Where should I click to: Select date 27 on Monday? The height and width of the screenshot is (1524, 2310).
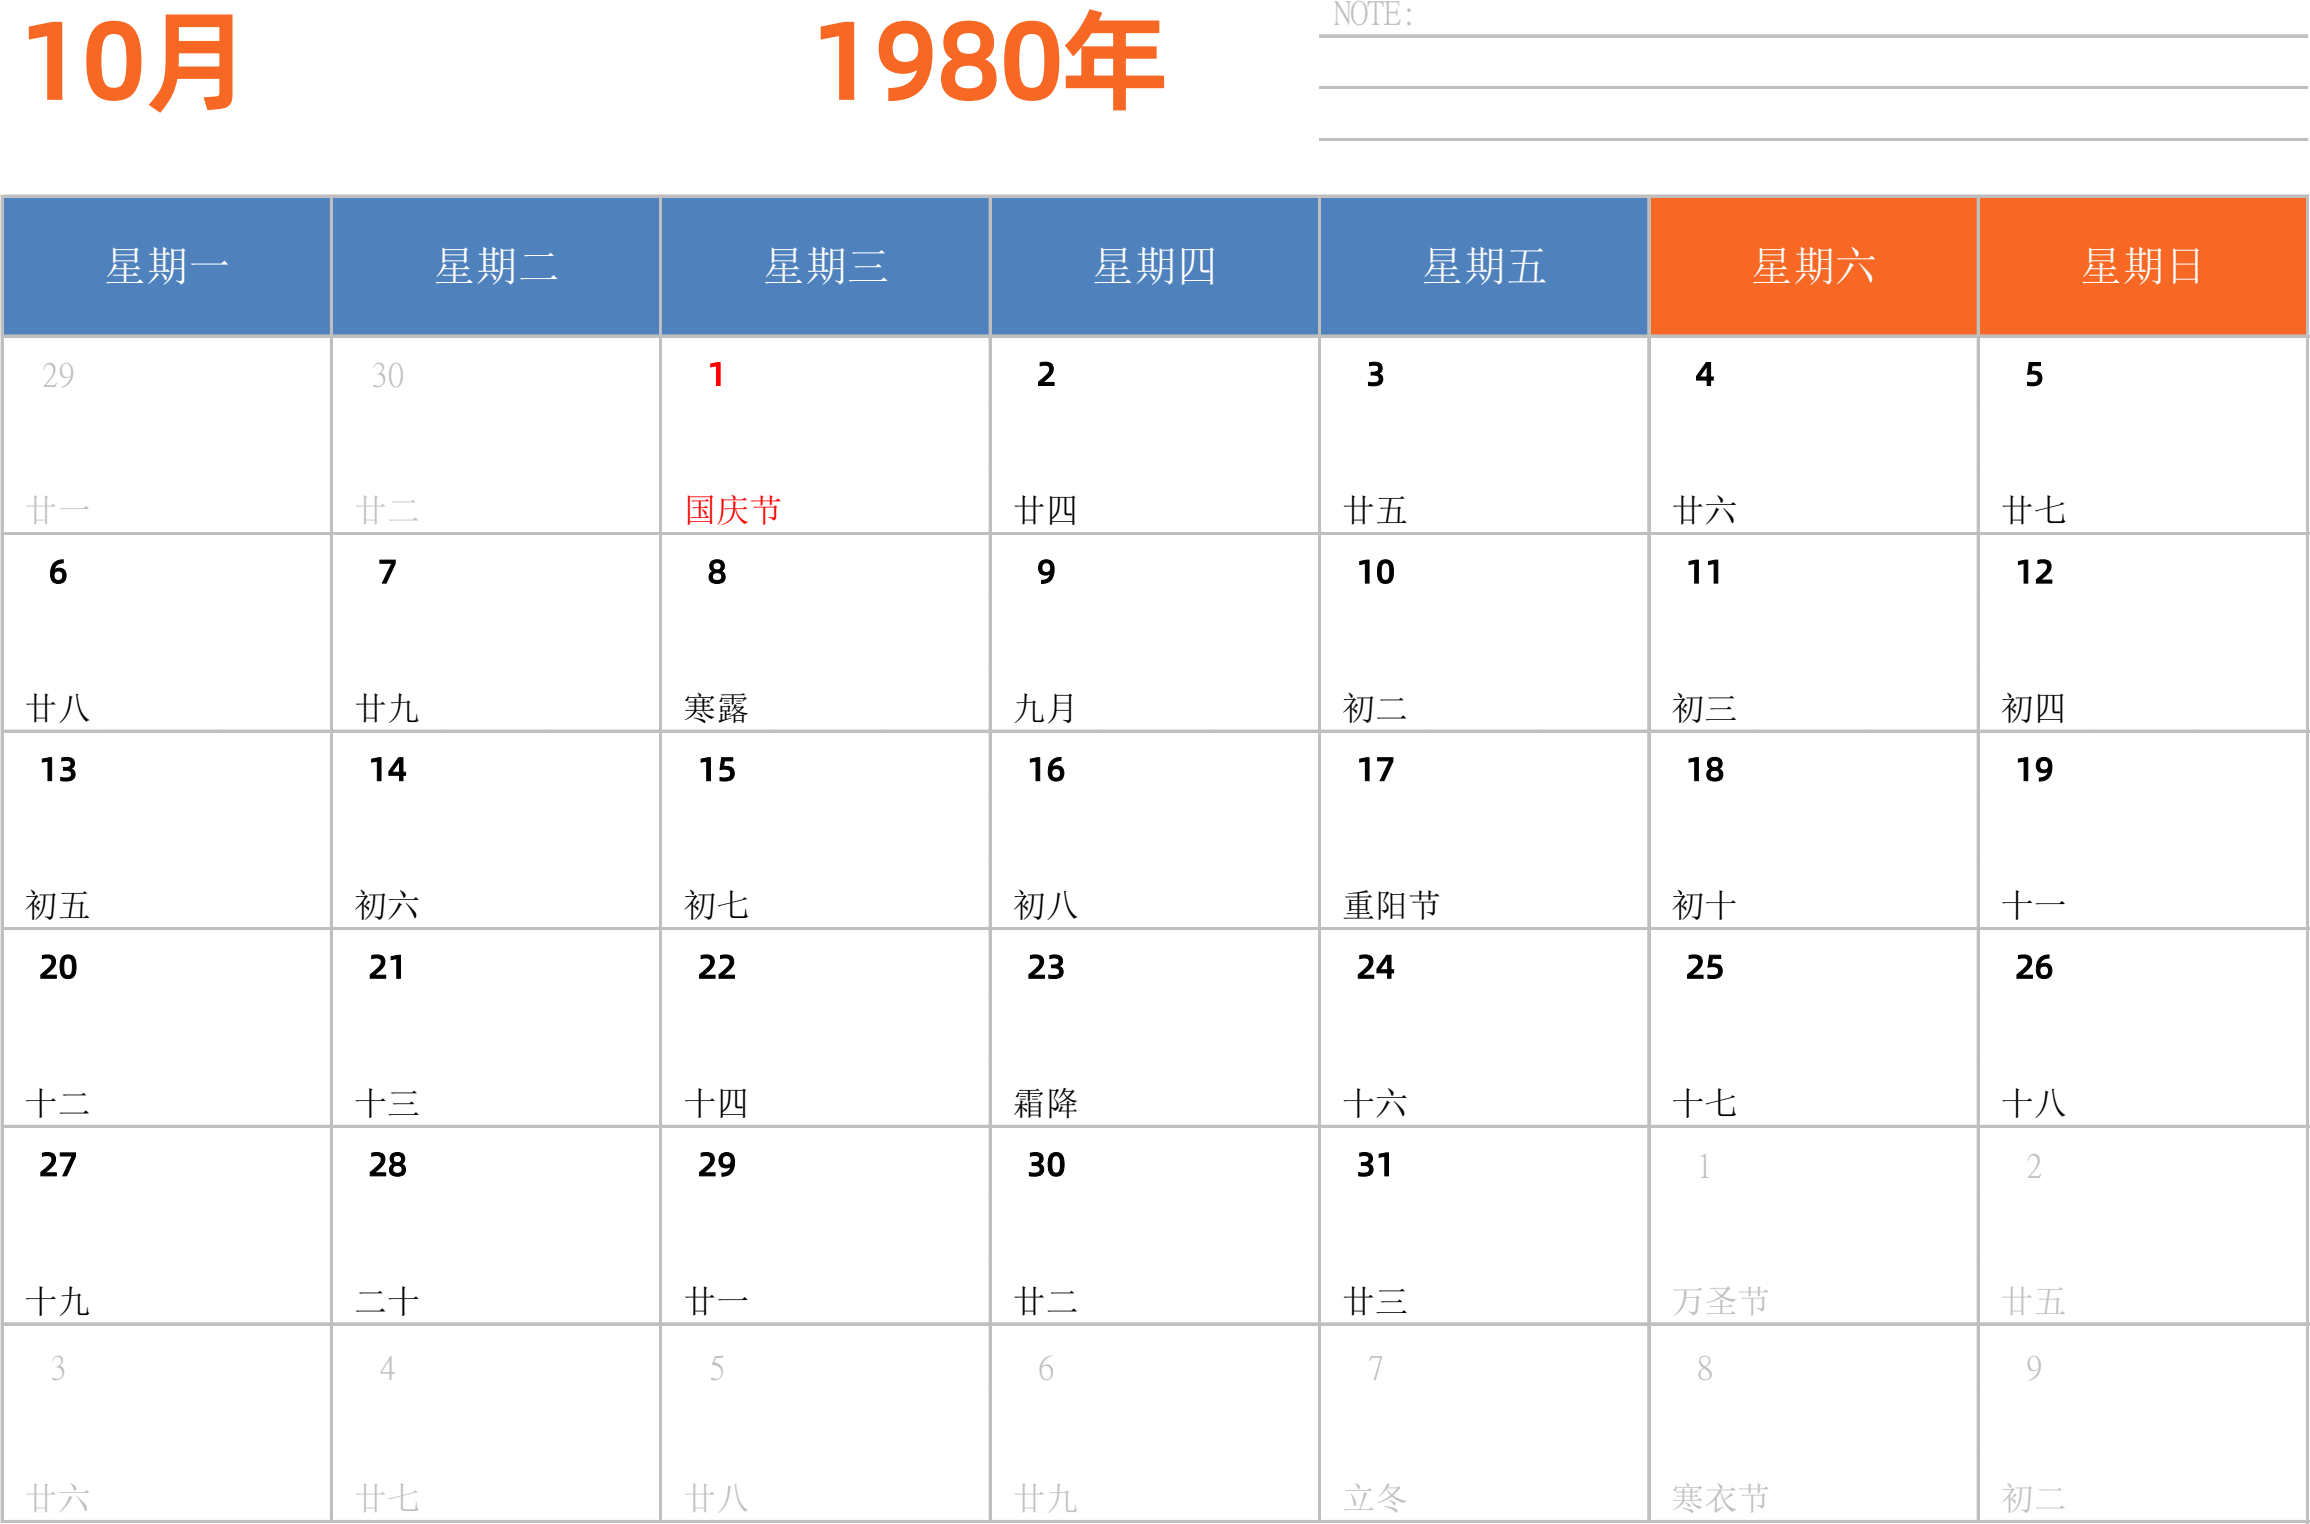(x=58, y=1165)
